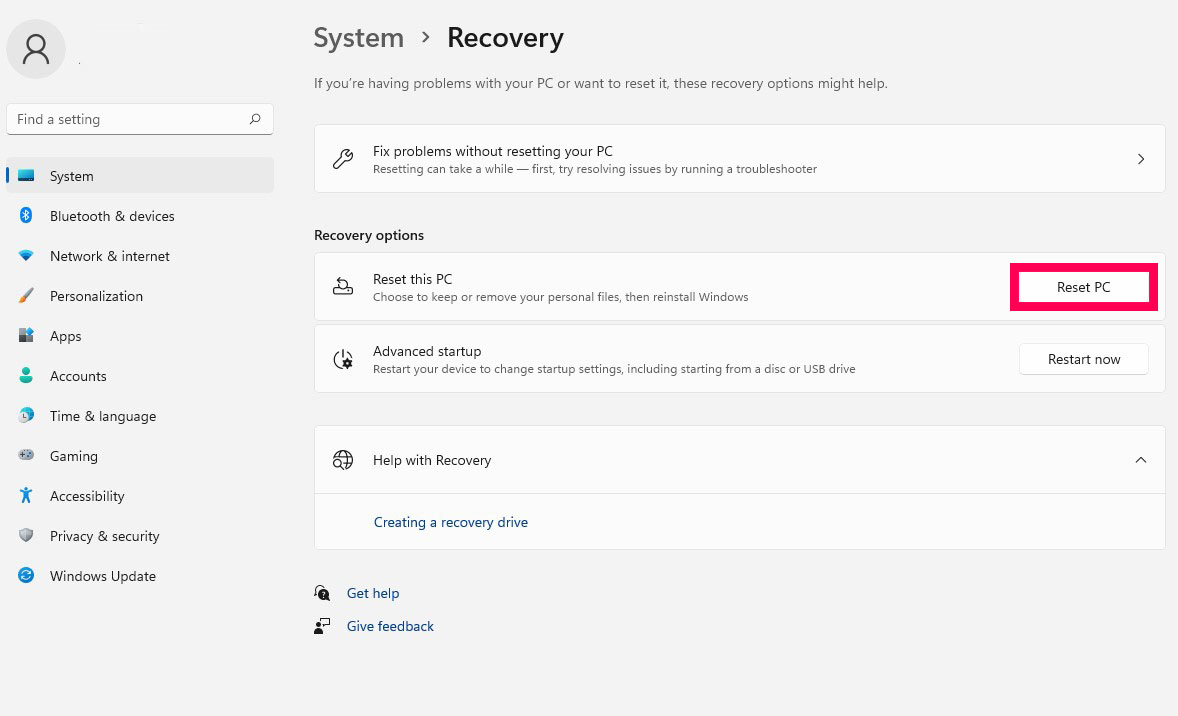Click the Get help chat icon
Screen dimensions: 1178x716
[322, 593]
